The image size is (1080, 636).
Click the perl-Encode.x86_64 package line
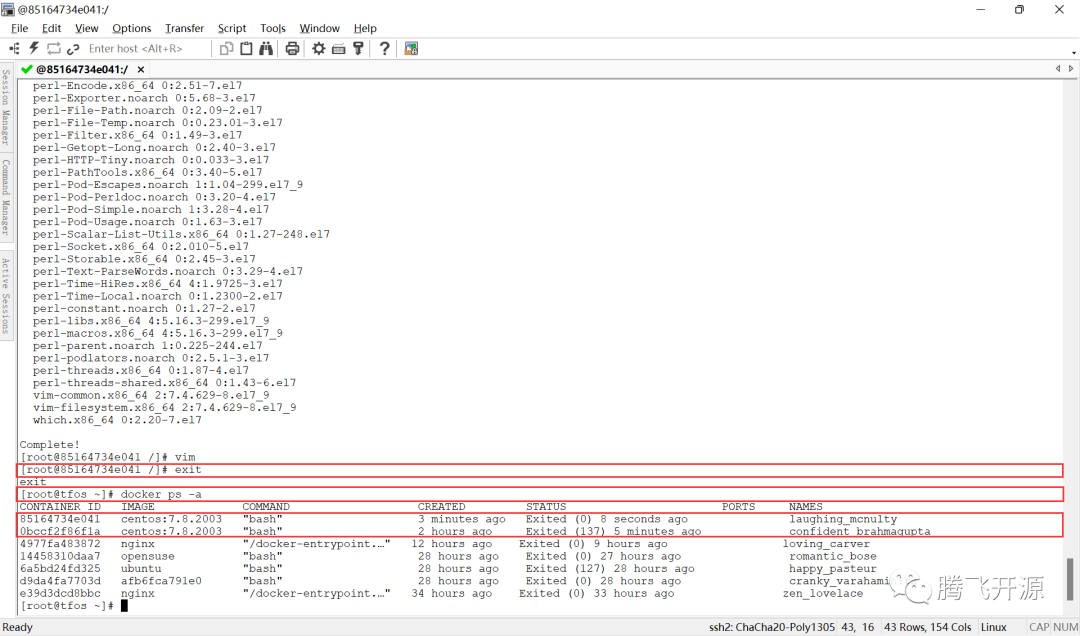137,85
